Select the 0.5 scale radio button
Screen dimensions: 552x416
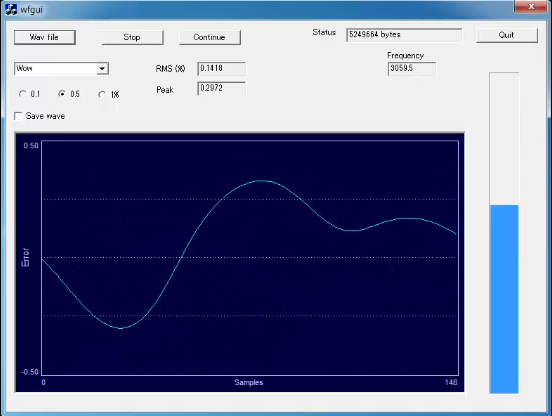(62, 94)
